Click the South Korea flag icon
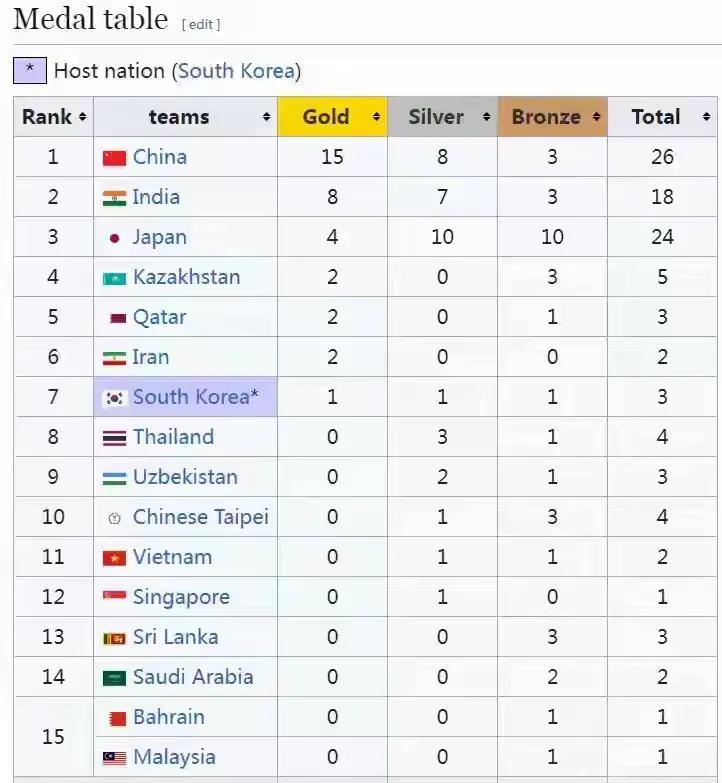This screenshot has width=722, height=783. 114,398
